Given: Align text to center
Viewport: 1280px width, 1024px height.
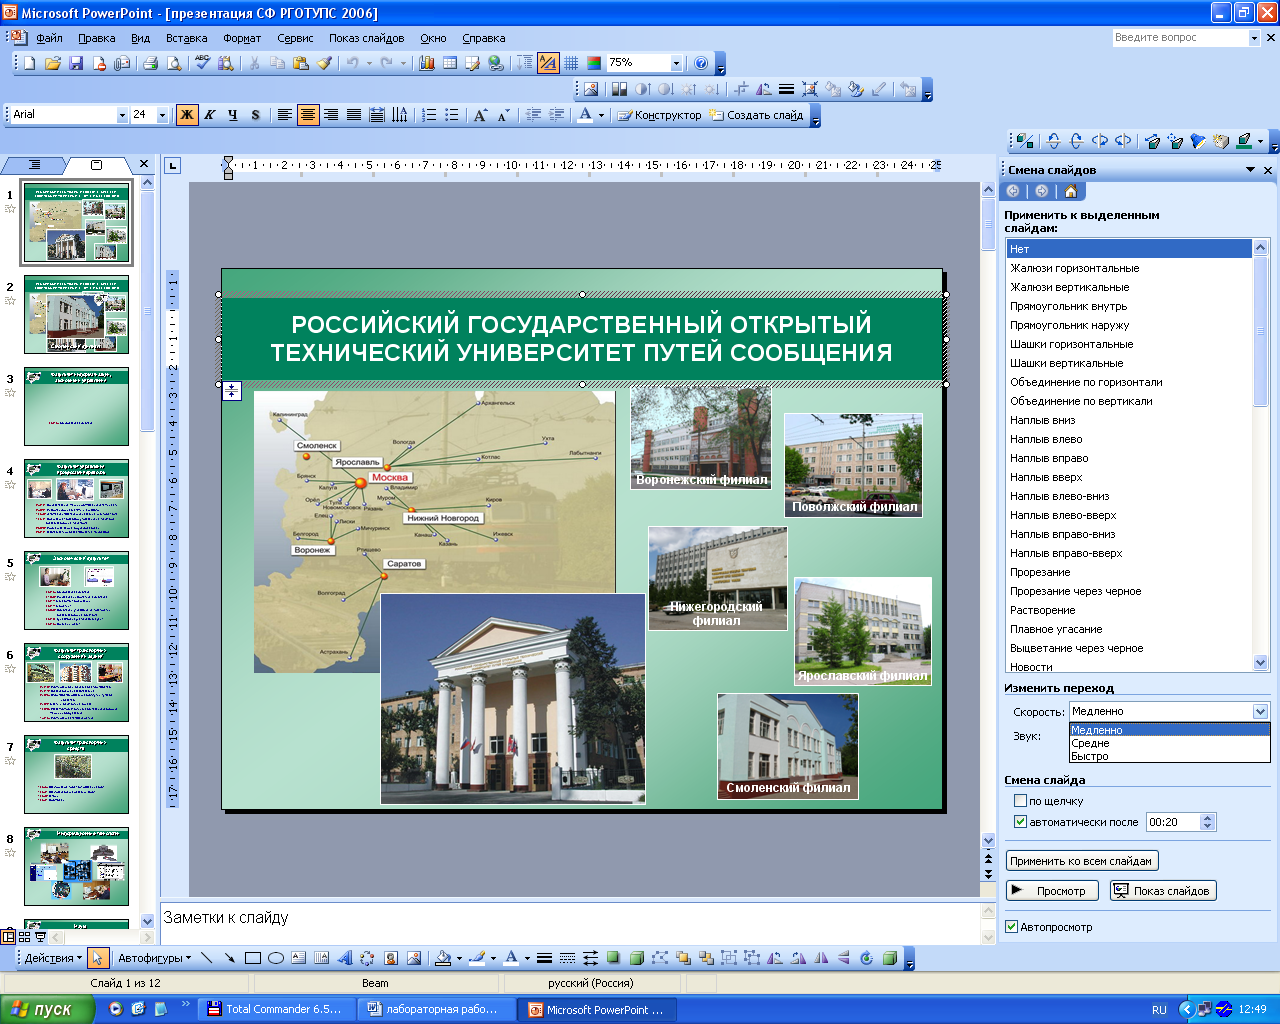Looking at the screenshot, I should [x=308, y=115].
